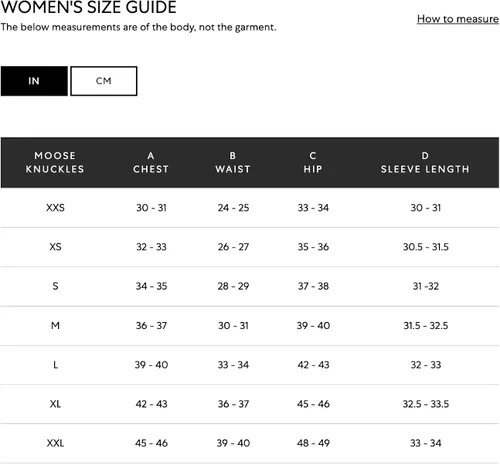
Task: Select the S size row label
Action: click(x=55, y=286)
